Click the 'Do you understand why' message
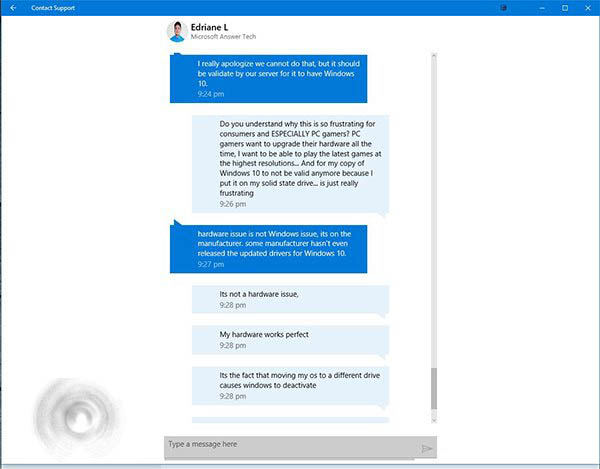Image resolution: width=600 pixels, height=469 pixels. click(290, 164)
